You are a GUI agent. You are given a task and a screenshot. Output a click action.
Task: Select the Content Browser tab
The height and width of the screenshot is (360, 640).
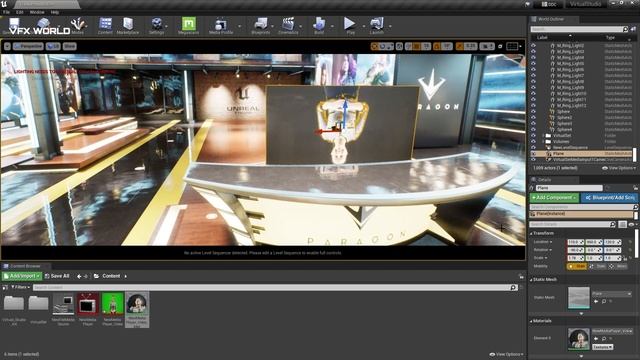tap(25, 266)
